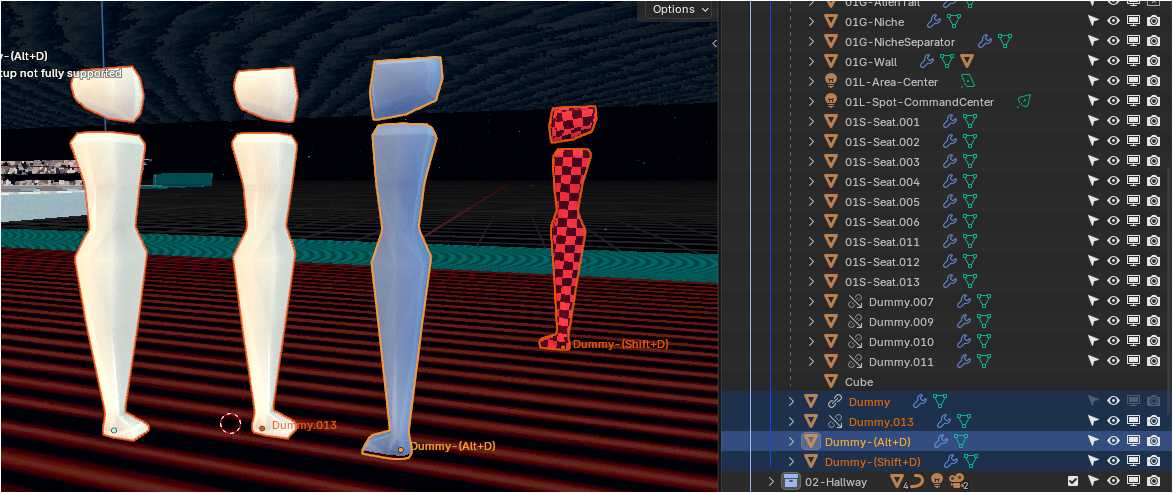Viewport: 1173px width, 493px height.
Task: Click the area light data icon on 01L-Area-Center
Action: (x=968, y=82)
